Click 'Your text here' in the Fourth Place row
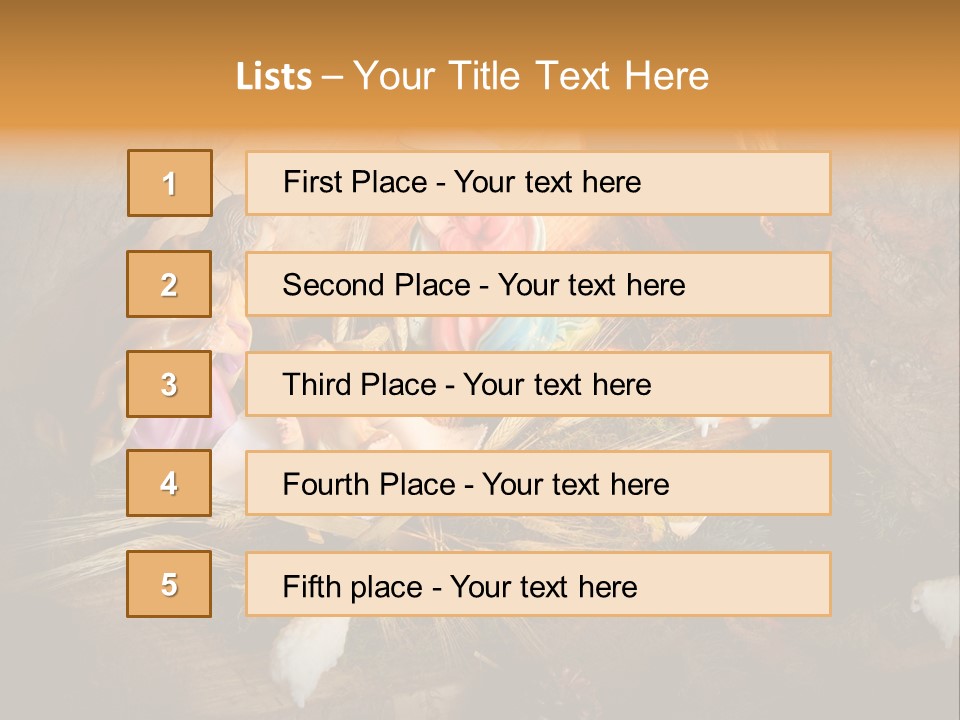This screenshot has height=720, width=960. click(x=576, y=485)
